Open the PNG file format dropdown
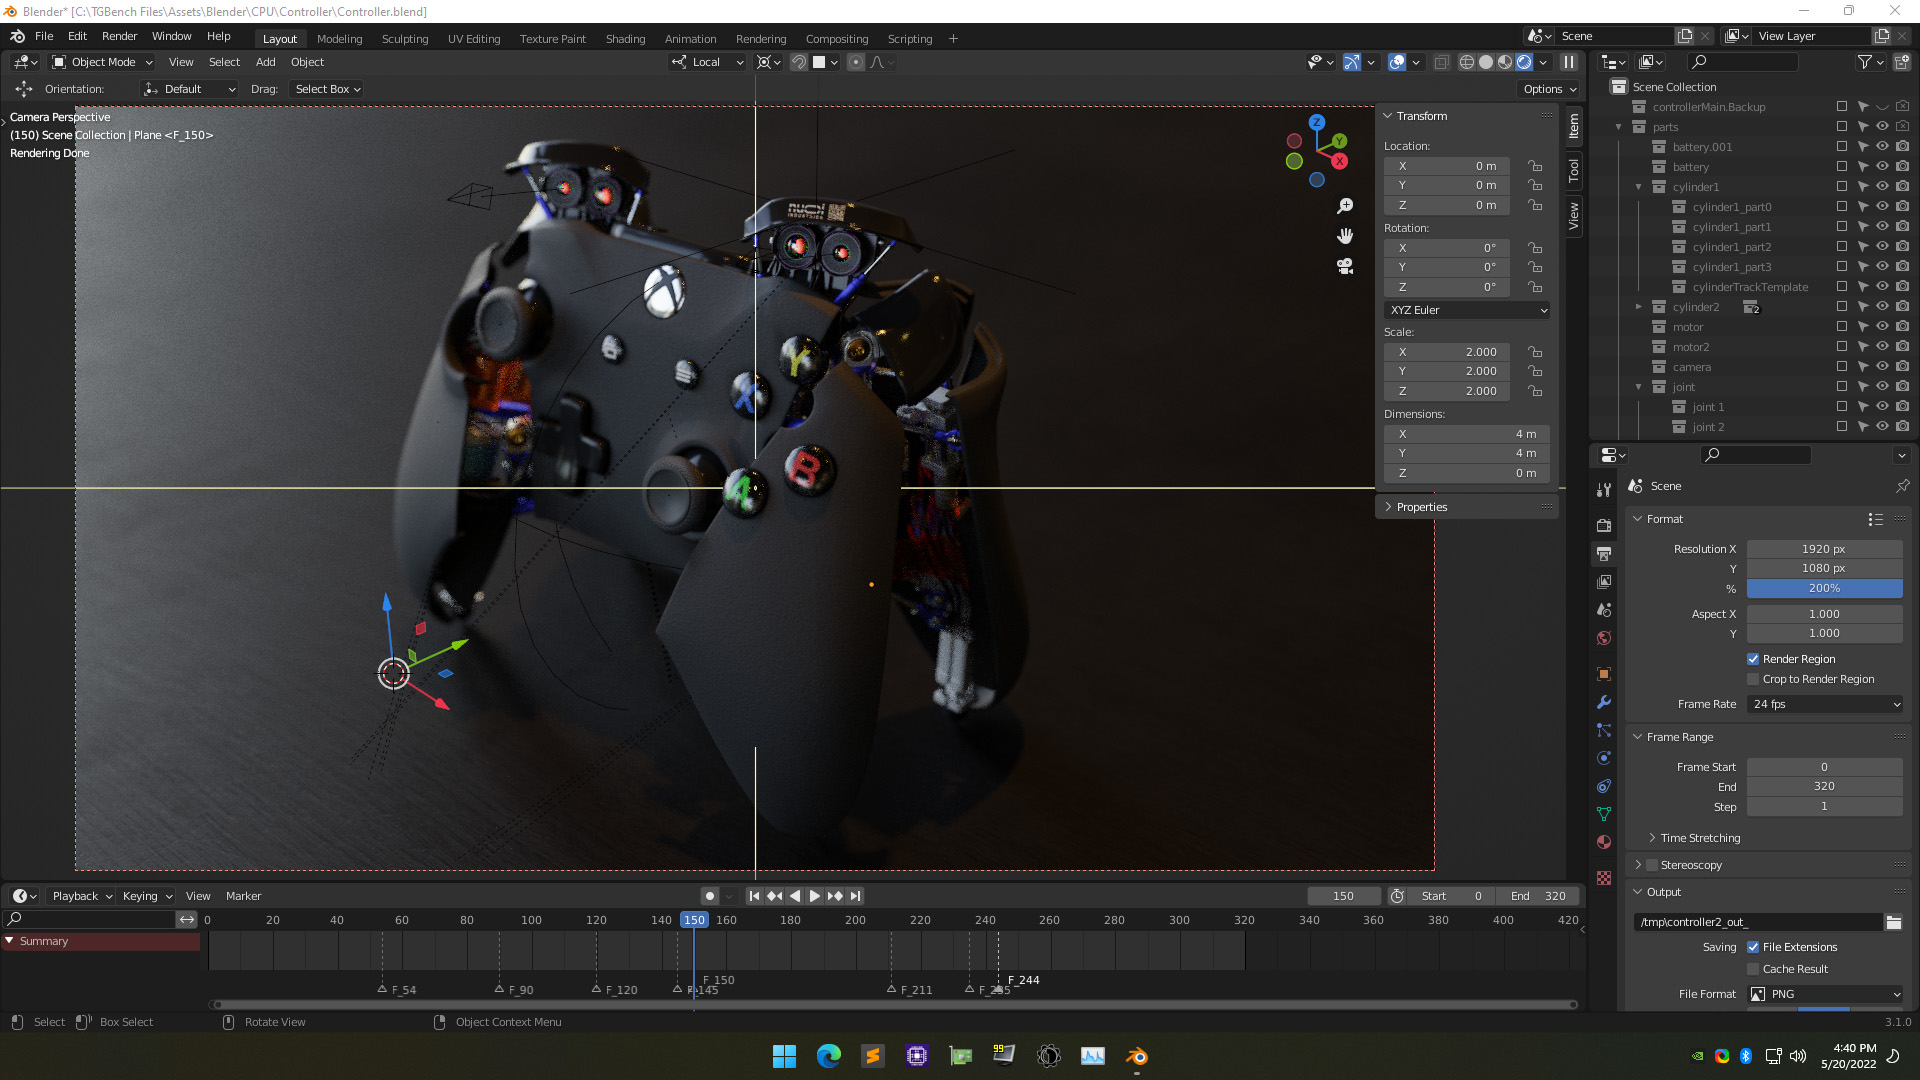Screen dimensions: 1920x1080 (x=1825, y=994)
